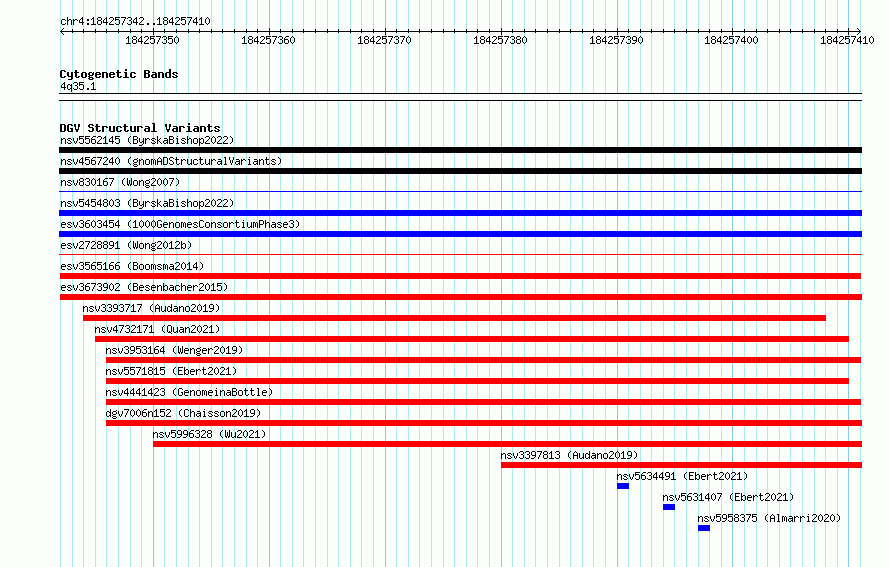Click ruler position 184257410
Viewport: 890px width, 567px height.
coord(847,40)
